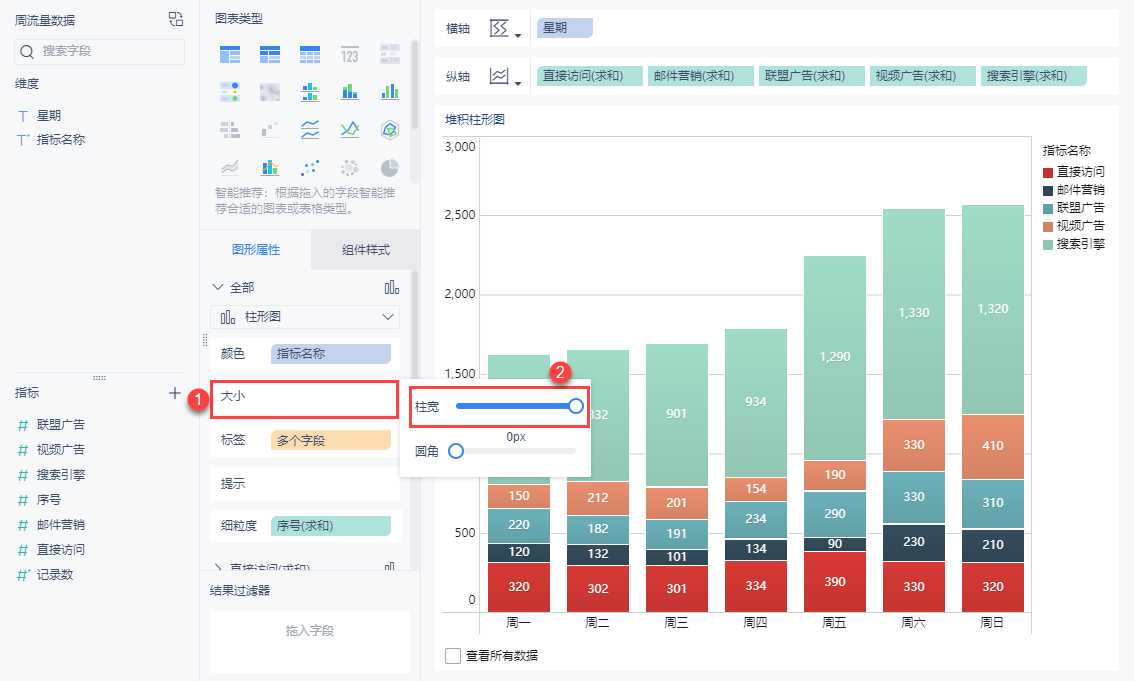The width and height of the screenshot is (1134, 681).
Task: Tick the 查看所有数据 checkbox
Action: pyautogui.click(x=453, y=656)
